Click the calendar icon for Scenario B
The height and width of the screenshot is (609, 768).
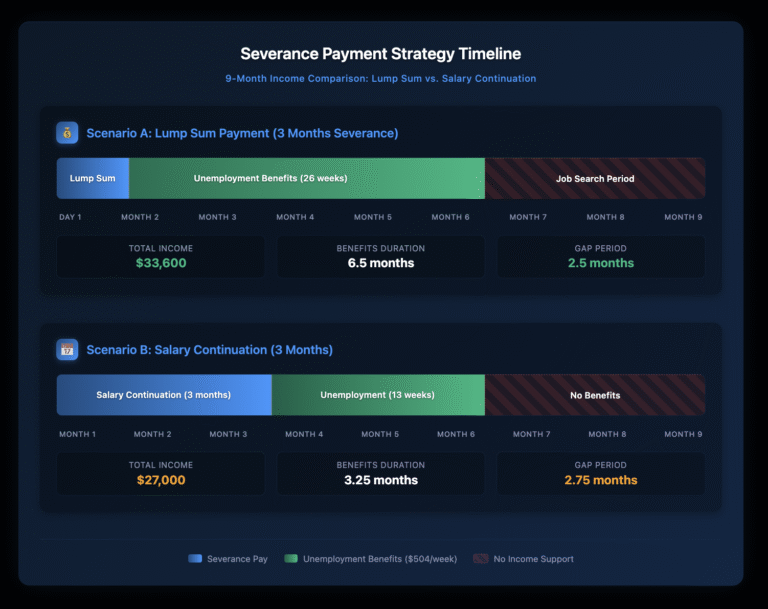pyautogui.click(x=67, y=350)
